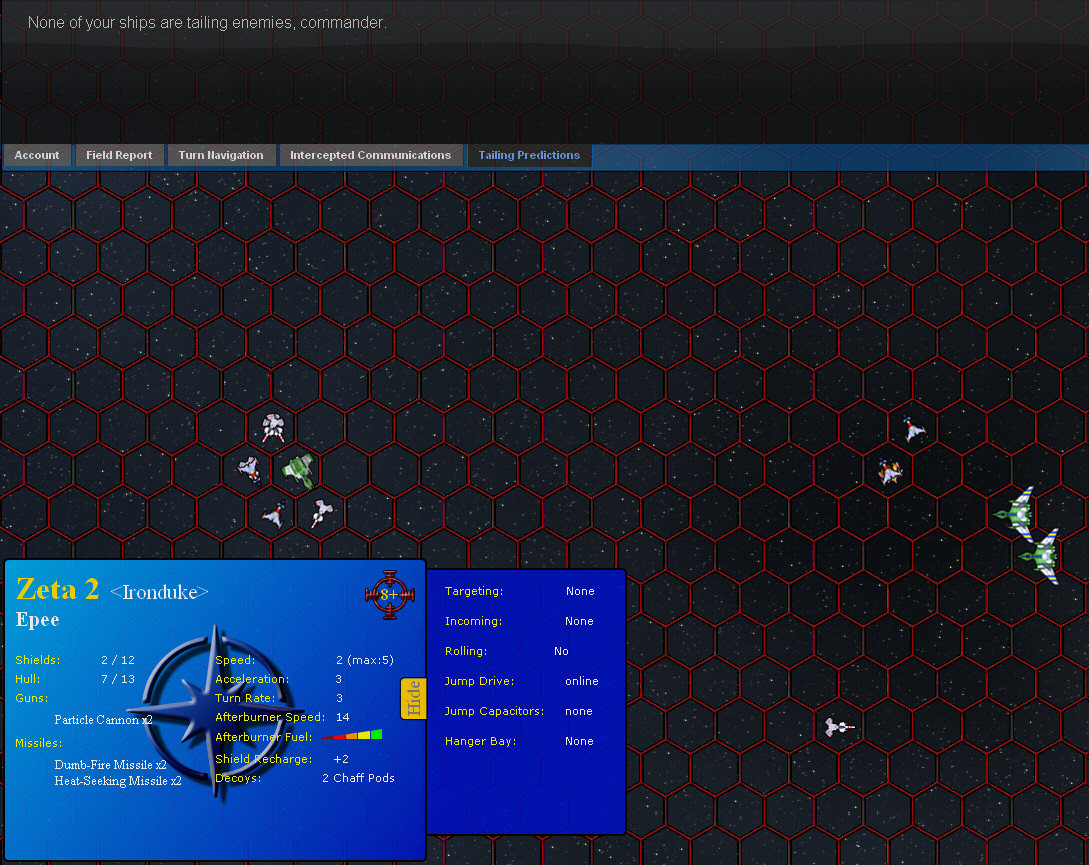Select the green ship in the left cluster

click(298, 469)
